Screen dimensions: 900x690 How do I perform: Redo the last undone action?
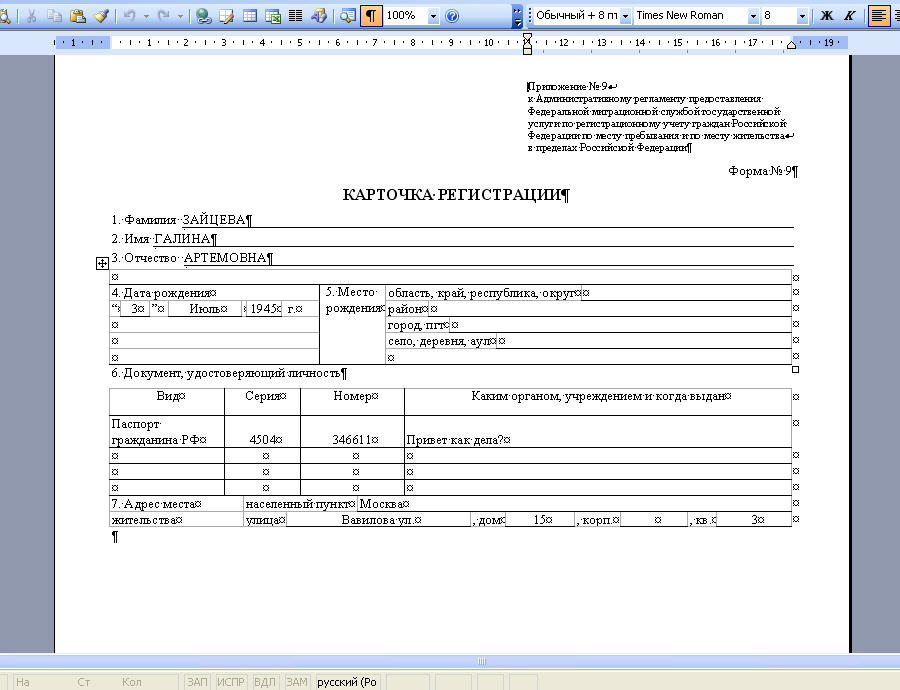click(164, 15)
